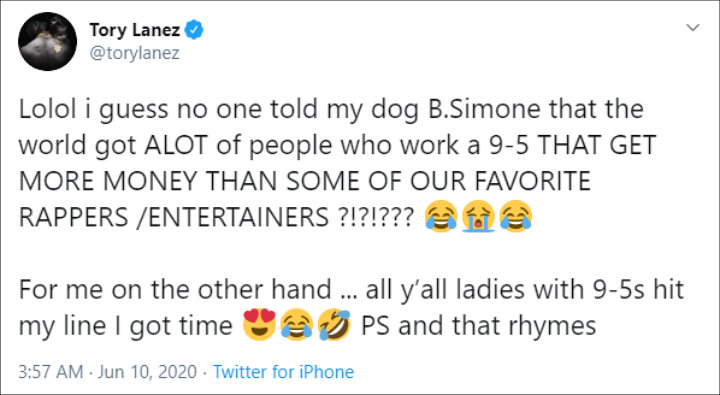Open the @torylanez handle link

[x=135, y=54]
